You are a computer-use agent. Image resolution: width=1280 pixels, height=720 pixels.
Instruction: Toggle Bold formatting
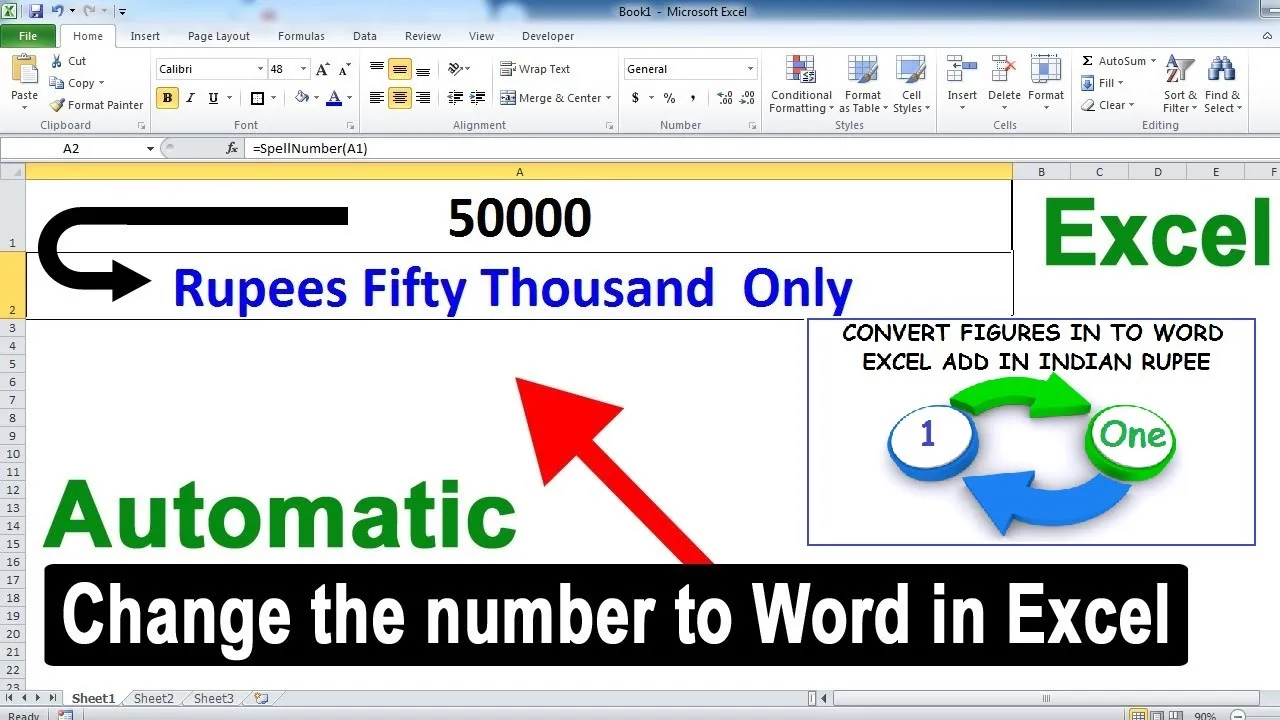[x=167, y=98]
